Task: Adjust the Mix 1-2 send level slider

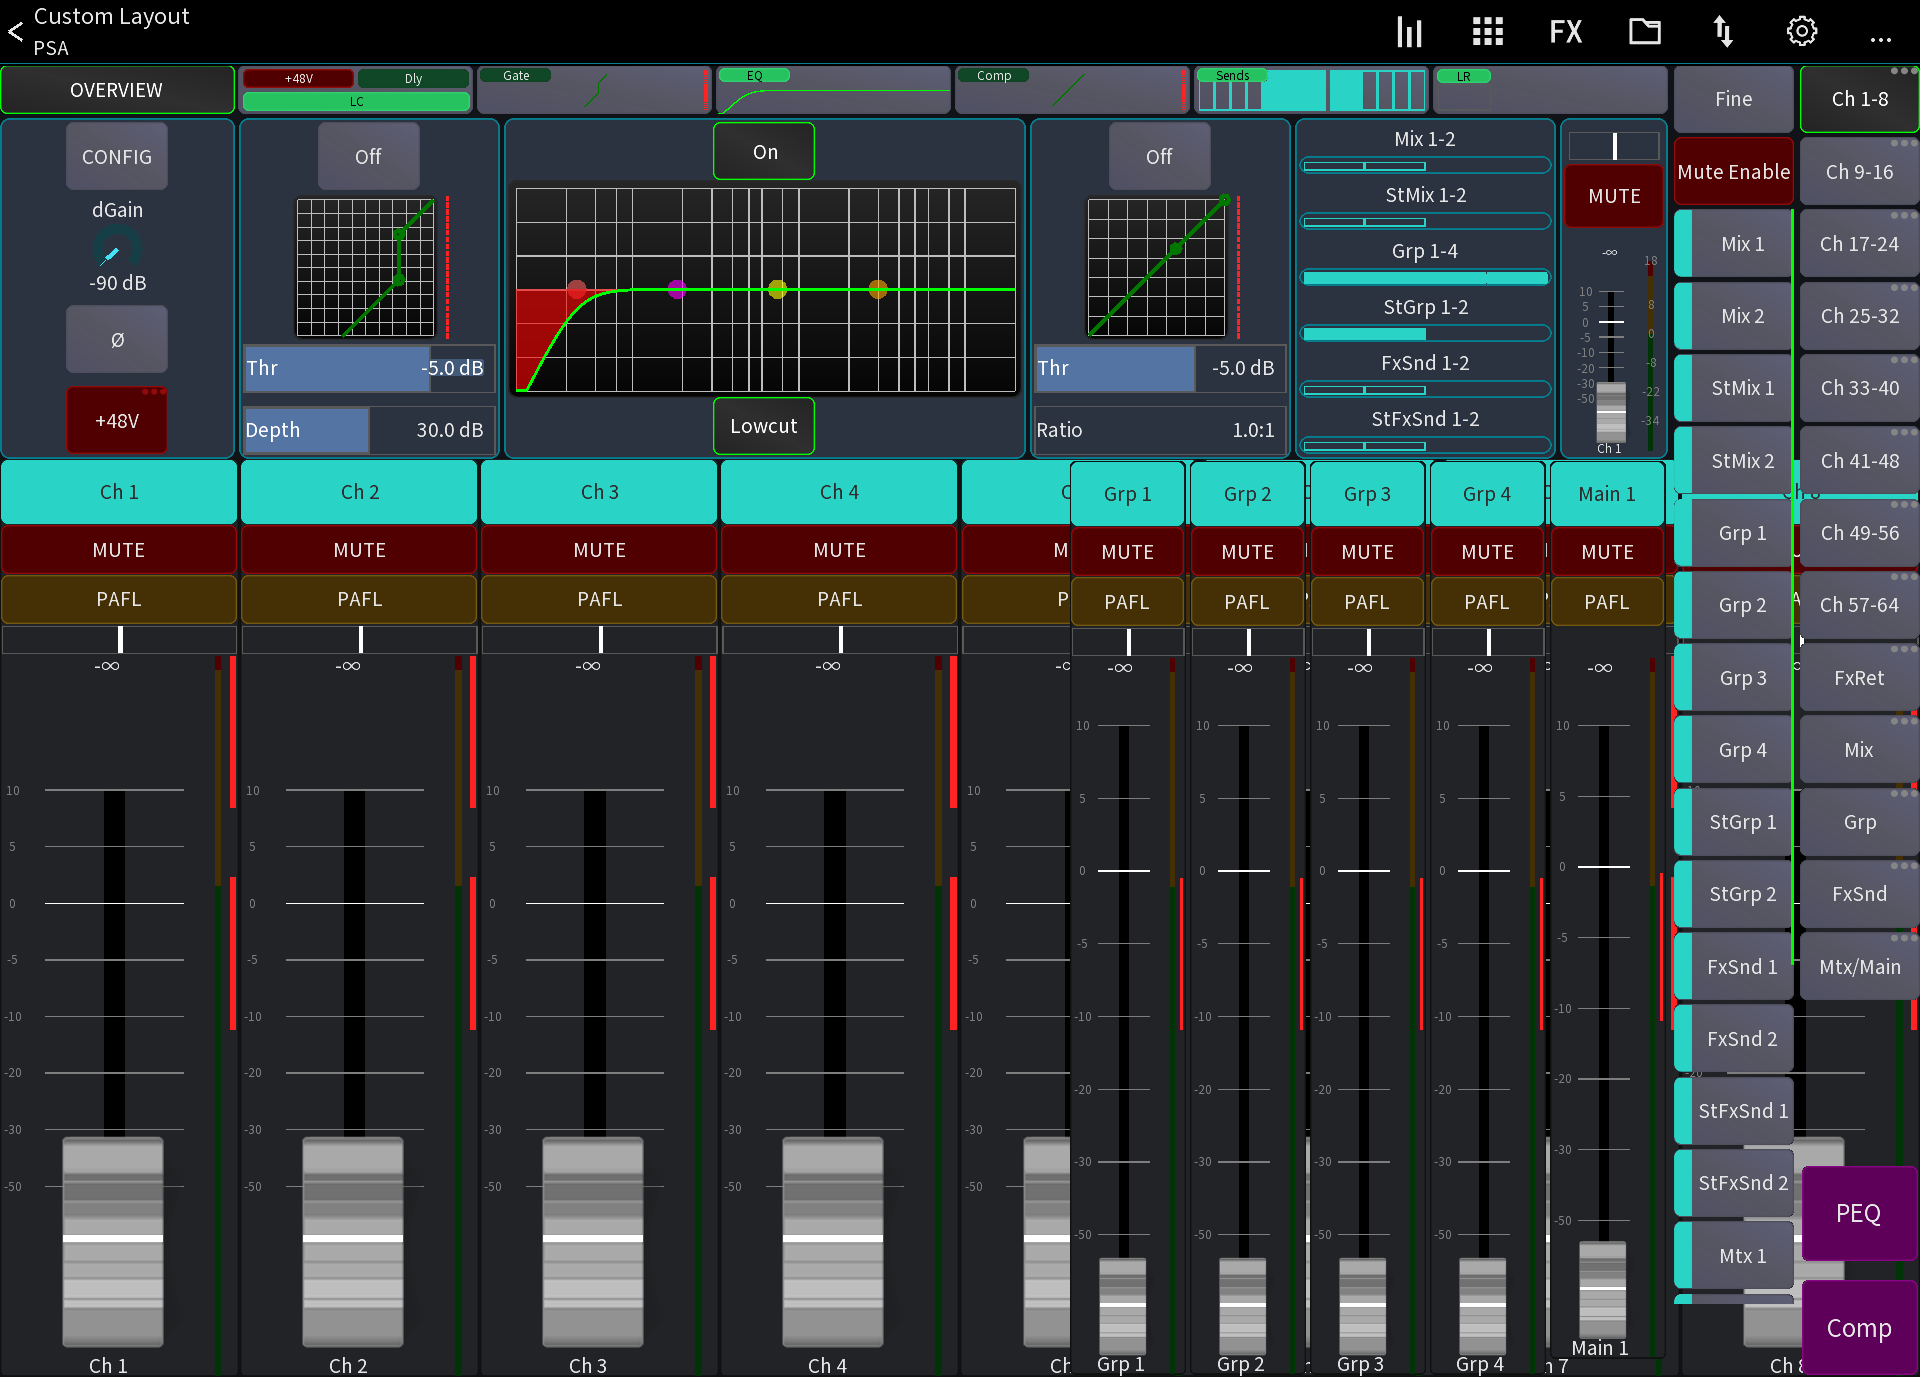Action: pyautogui.click(x=1424, y=164)
